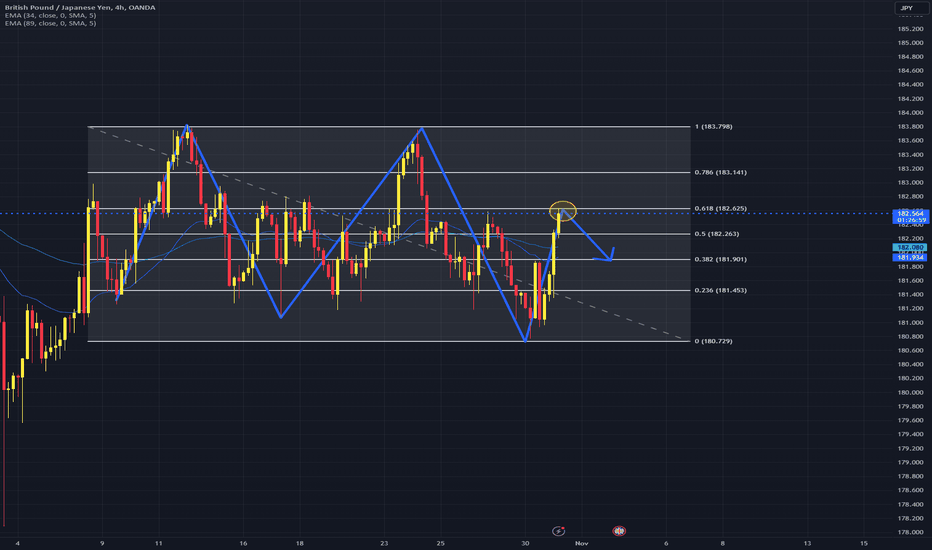Click the Fib label 0.236 (181.453)

(720, 290)
